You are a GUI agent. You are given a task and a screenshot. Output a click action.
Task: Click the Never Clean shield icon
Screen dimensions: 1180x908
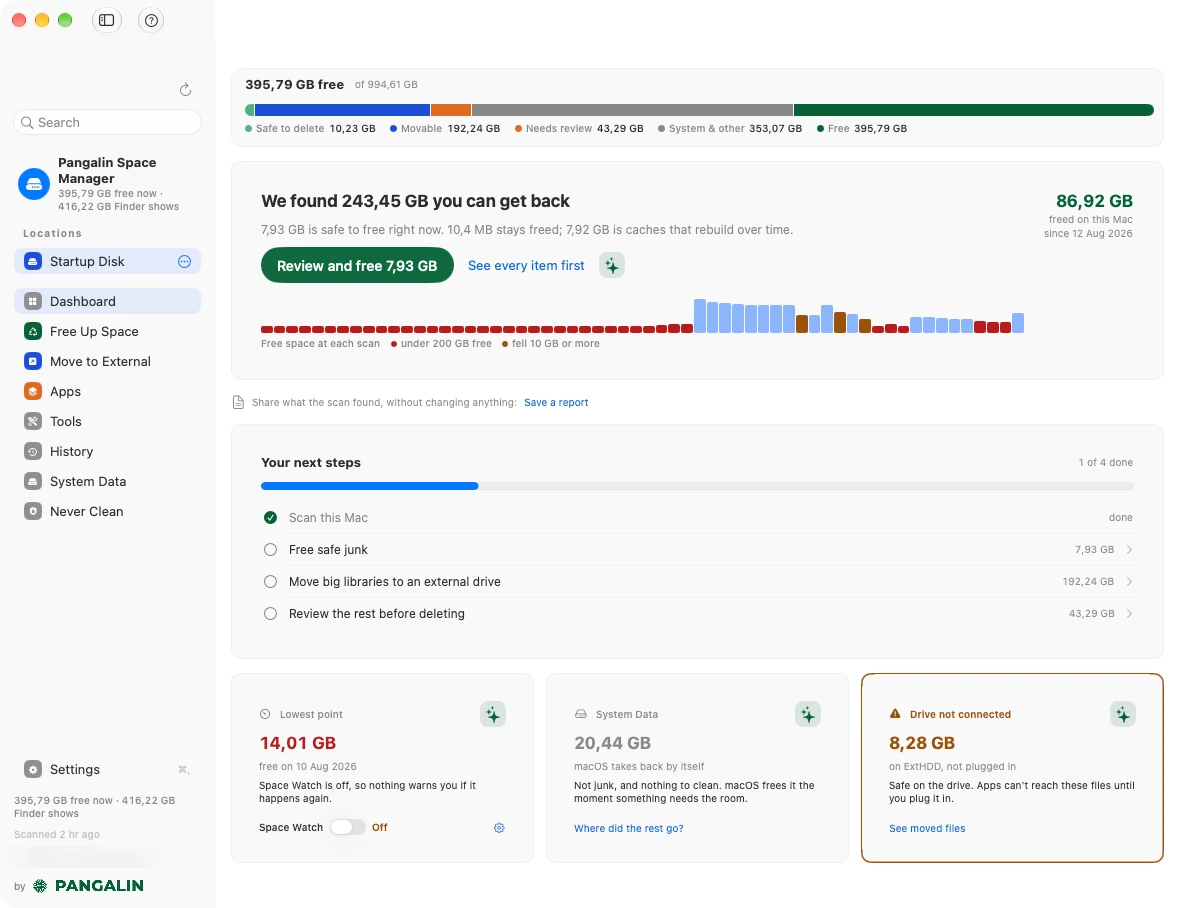point(32,512)
